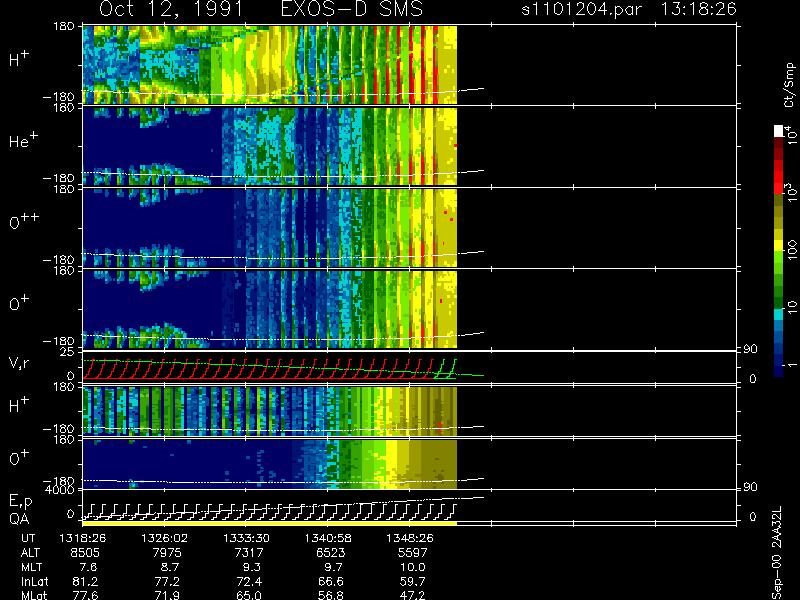Screen dimensions: 800x600
Task: Click the "QA" row label
Action: [19, 519]
